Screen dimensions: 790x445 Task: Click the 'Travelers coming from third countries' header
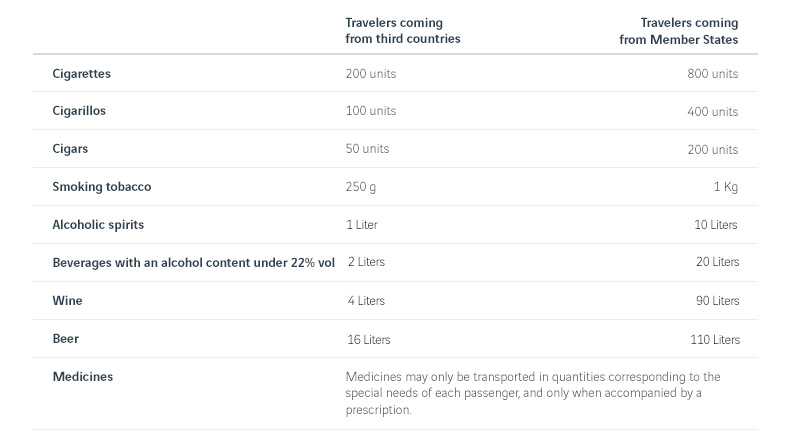tap(402, 30)
